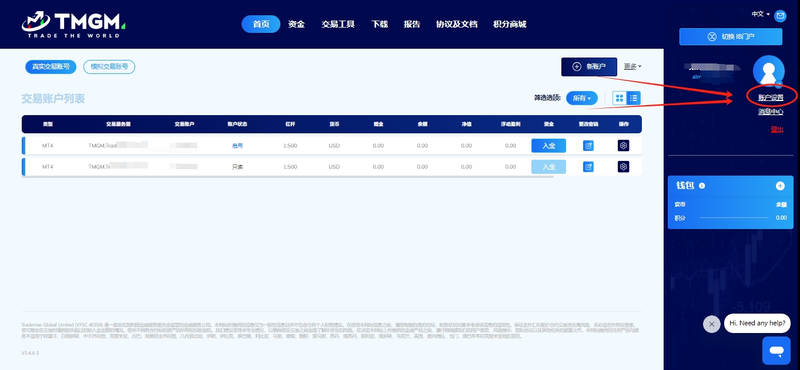Open settings gear in first MT4 row

click(623, 145)
